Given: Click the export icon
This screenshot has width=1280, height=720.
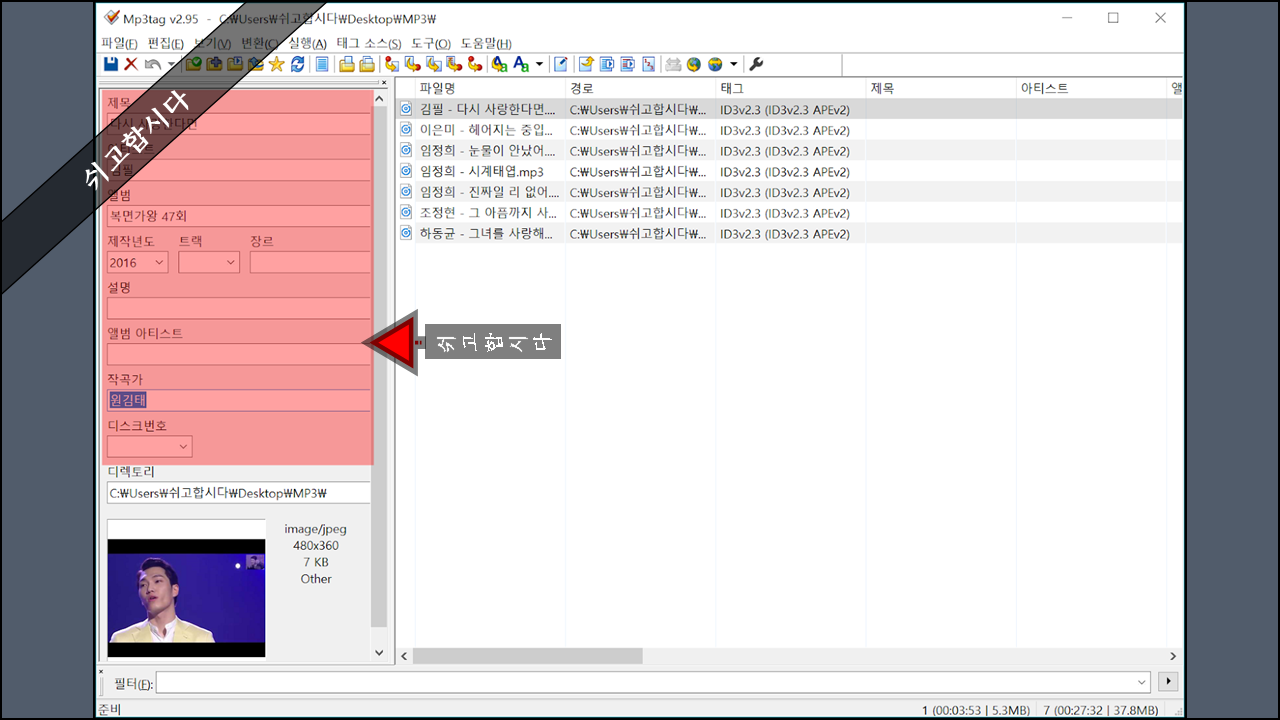Looking at the screenshot, I should point(586,64).
